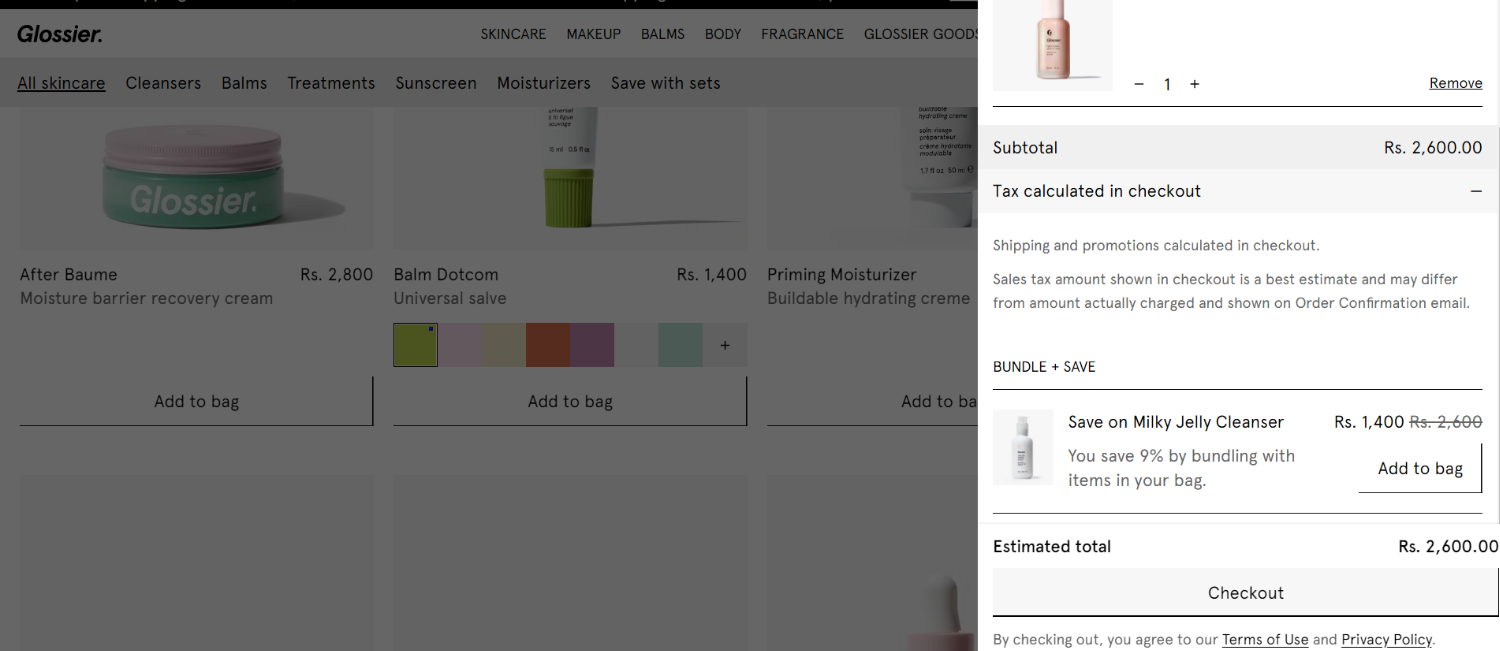Select the Sunscreen category
The width and height of the screenshot is (1500, 651).
pyautogui.click(x=436, y=83)
